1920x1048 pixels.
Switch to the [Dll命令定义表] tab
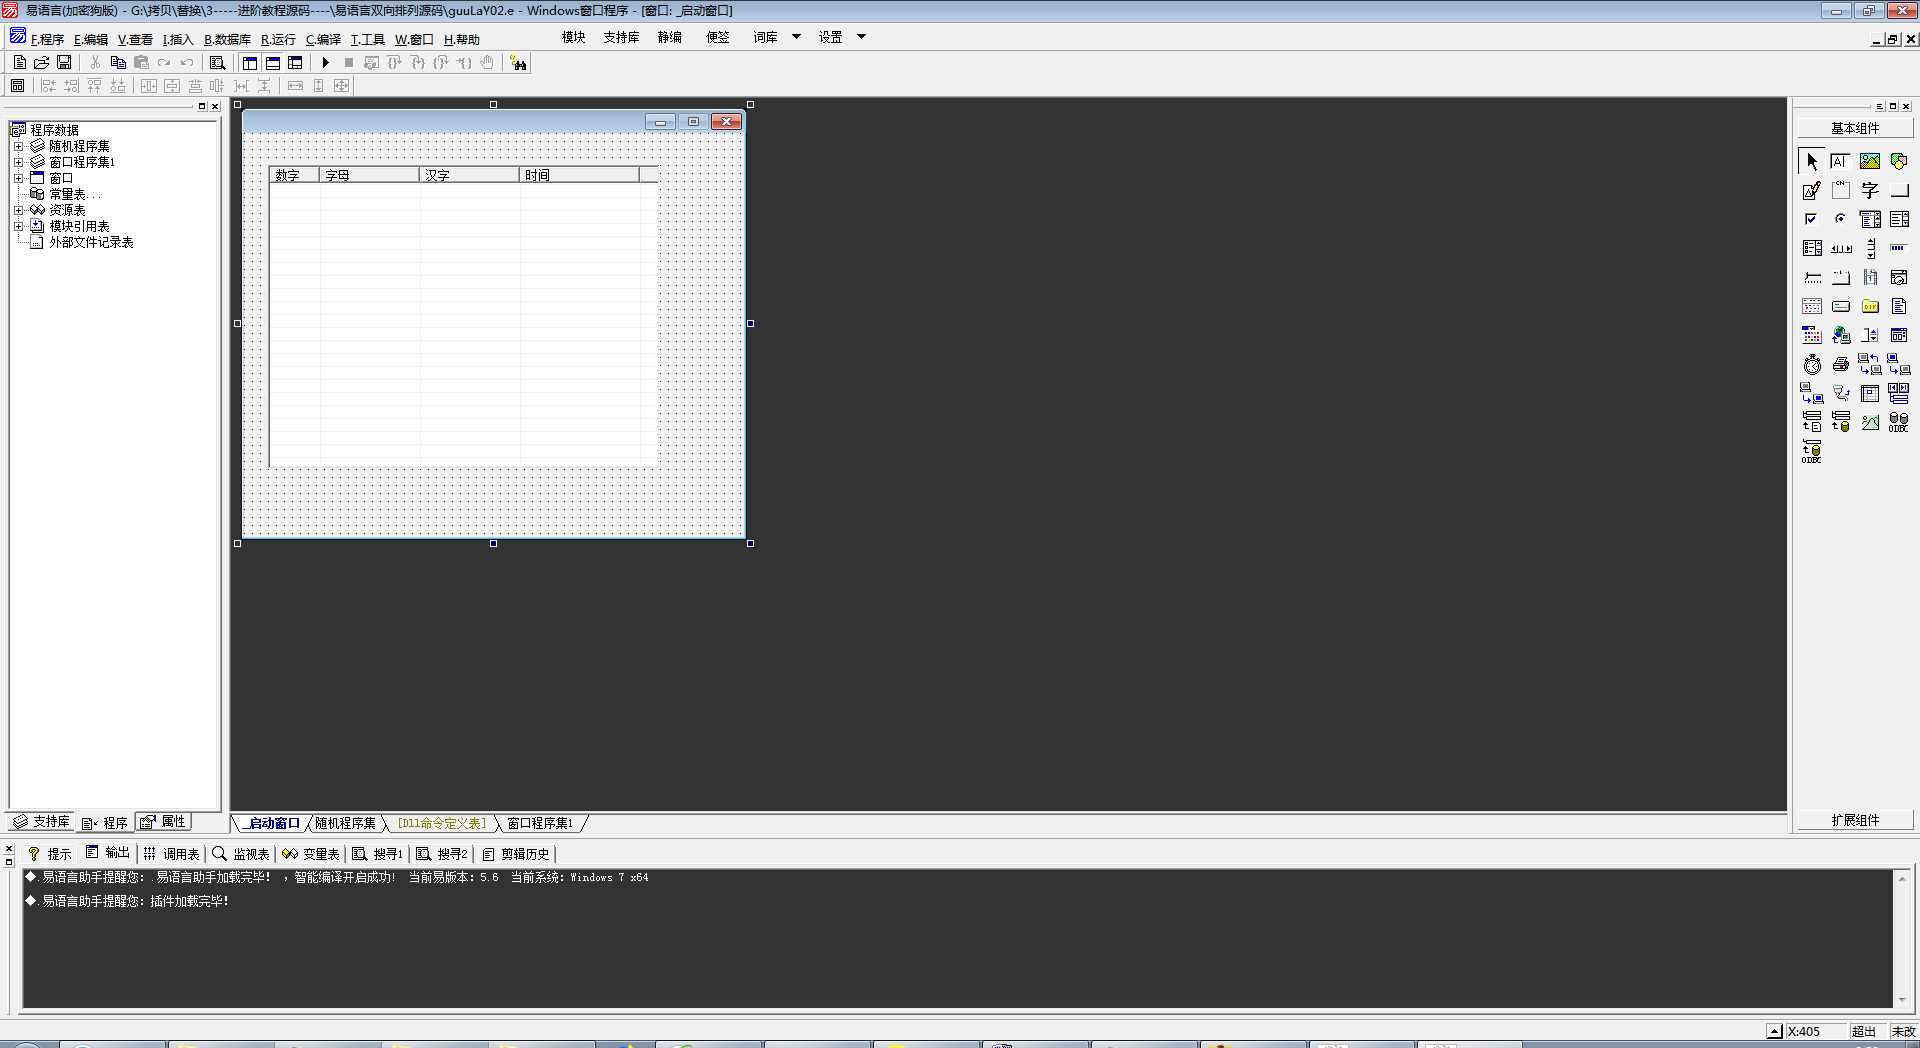tap(441, 823)
